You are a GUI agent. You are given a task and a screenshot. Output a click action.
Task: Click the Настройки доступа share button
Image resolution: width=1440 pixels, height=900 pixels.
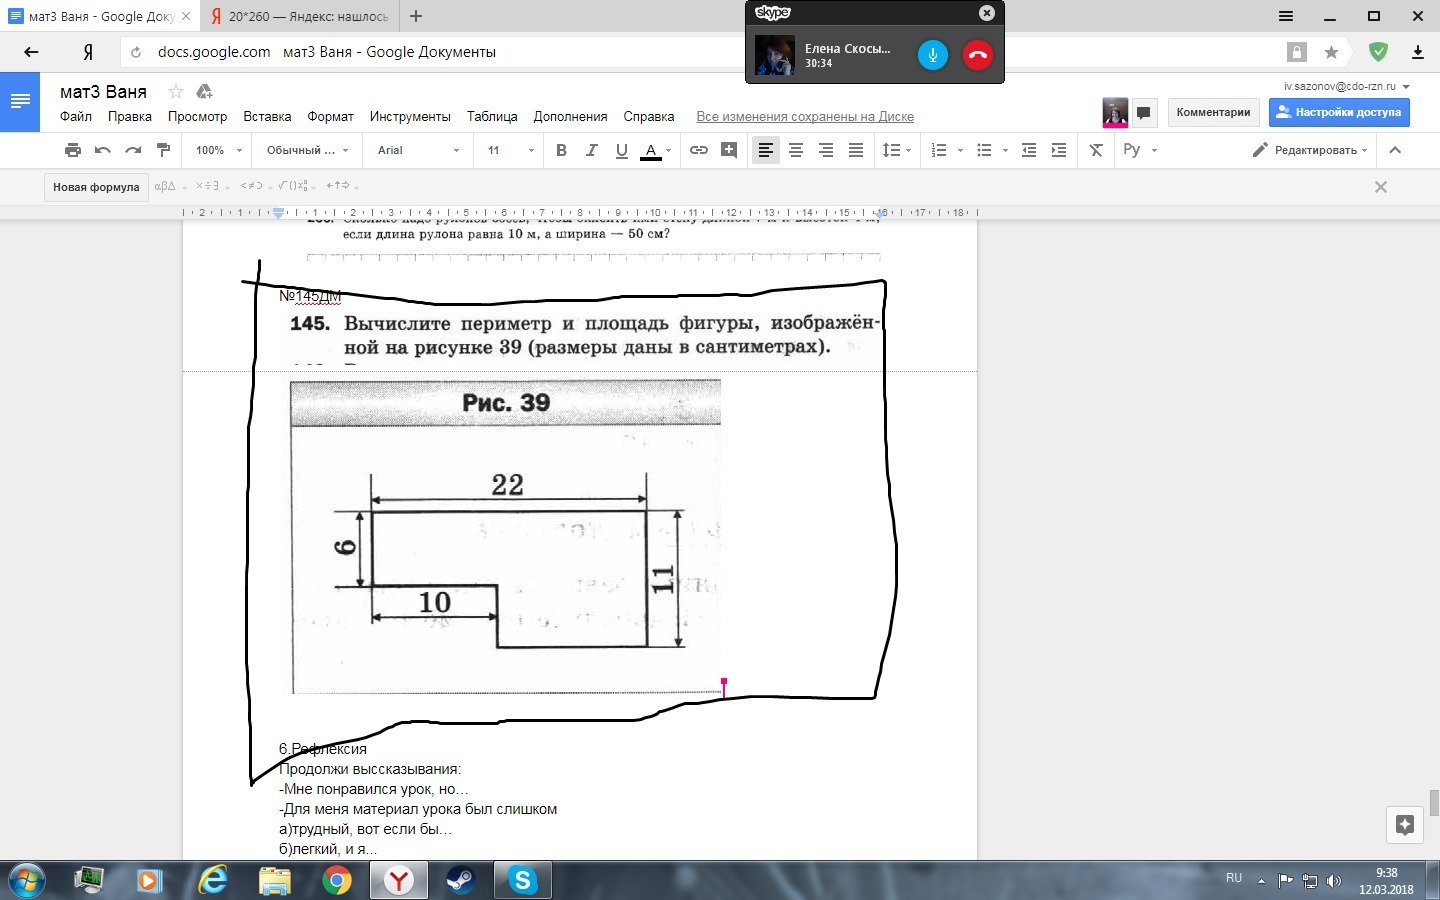1339,112
